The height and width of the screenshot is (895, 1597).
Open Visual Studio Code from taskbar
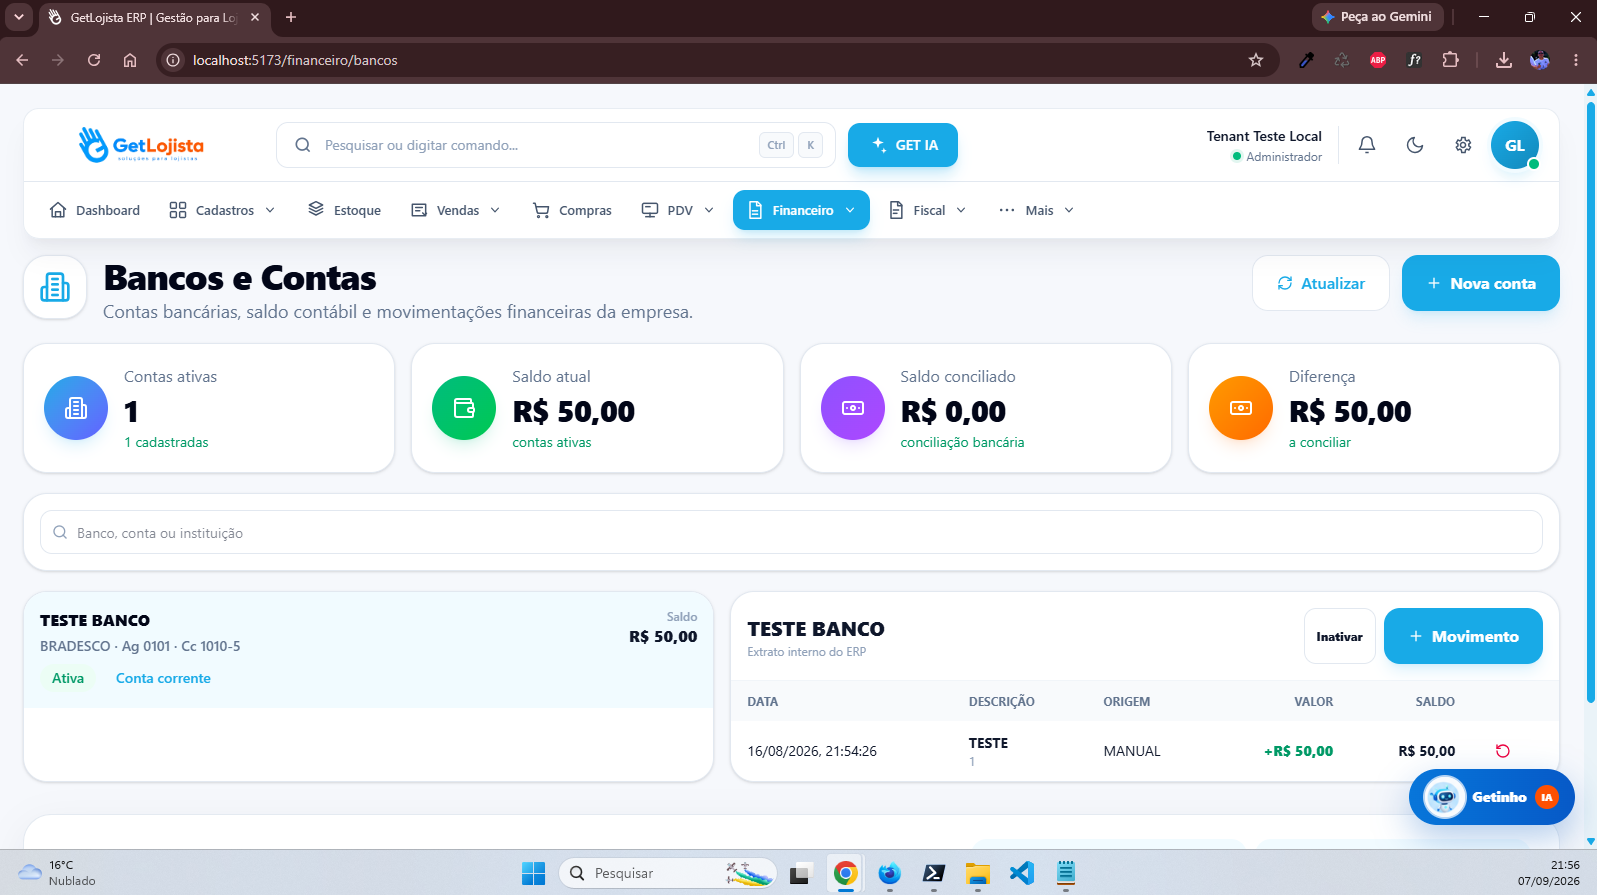(1021, 873)
